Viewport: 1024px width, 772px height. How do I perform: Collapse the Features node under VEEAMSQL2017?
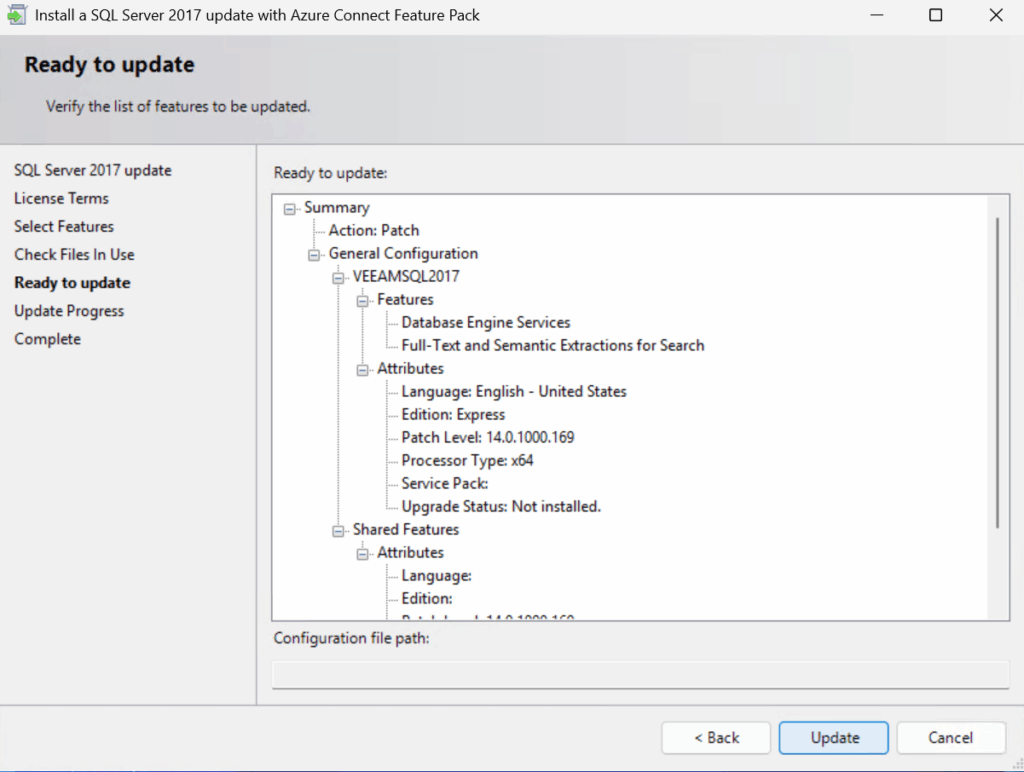[x=362, y=301]
